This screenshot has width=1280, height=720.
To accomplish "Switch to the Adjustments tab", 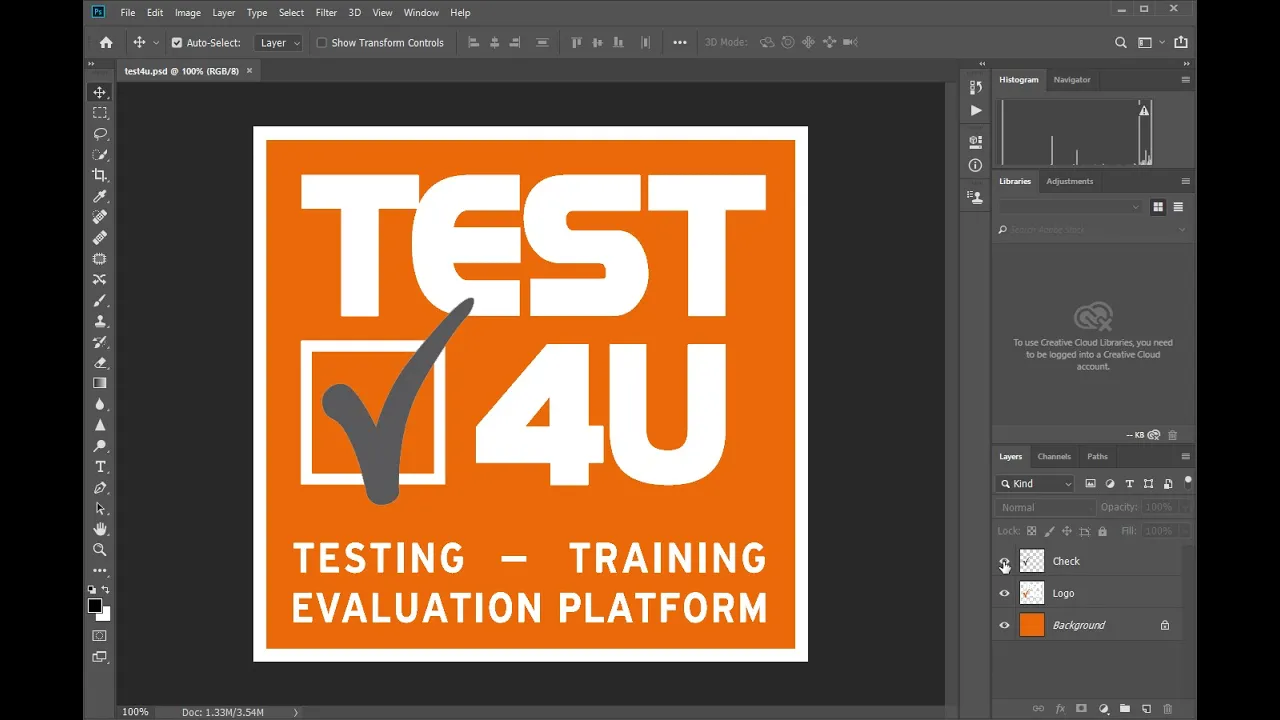I will tap(1070, 181).
